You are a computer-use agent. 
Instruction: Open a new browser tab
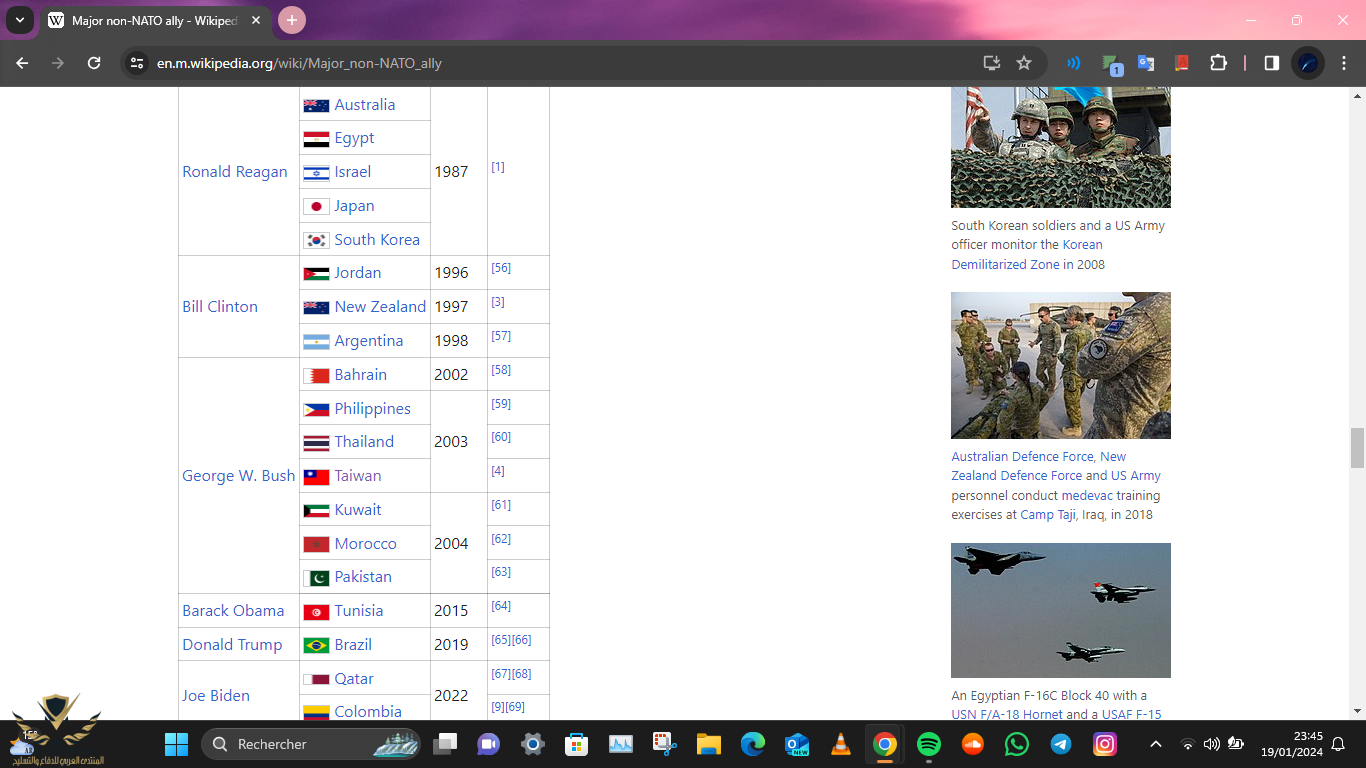(292, 20)
